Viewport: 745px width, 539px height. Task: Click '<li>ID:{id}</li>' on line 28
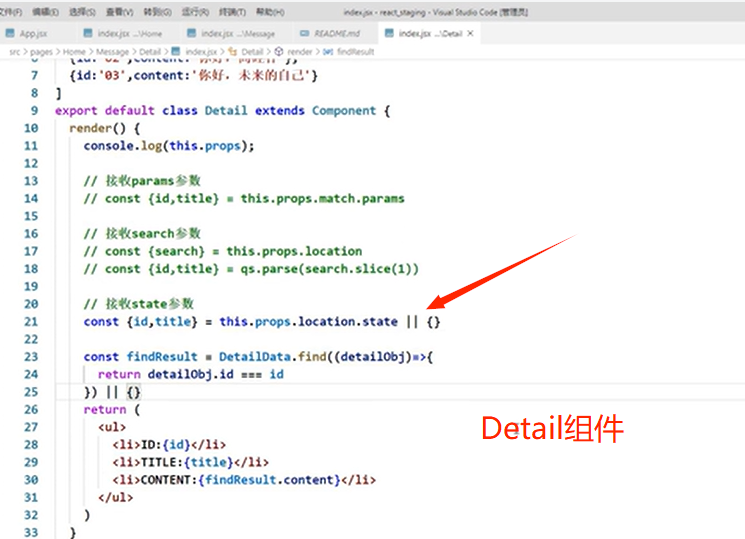pyautogui.click(x=169, y=445)
